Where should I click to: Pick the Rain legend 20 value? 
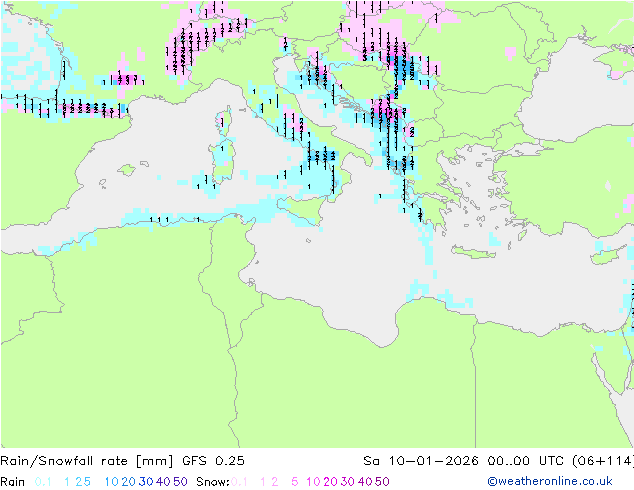129,482
